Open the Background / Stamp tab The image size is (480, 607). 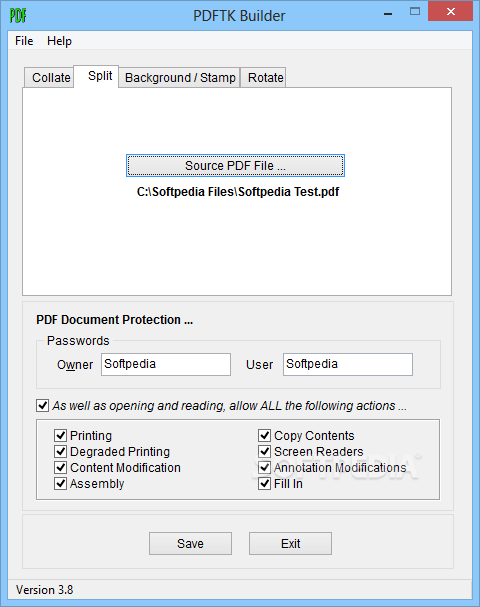(180, 77)
